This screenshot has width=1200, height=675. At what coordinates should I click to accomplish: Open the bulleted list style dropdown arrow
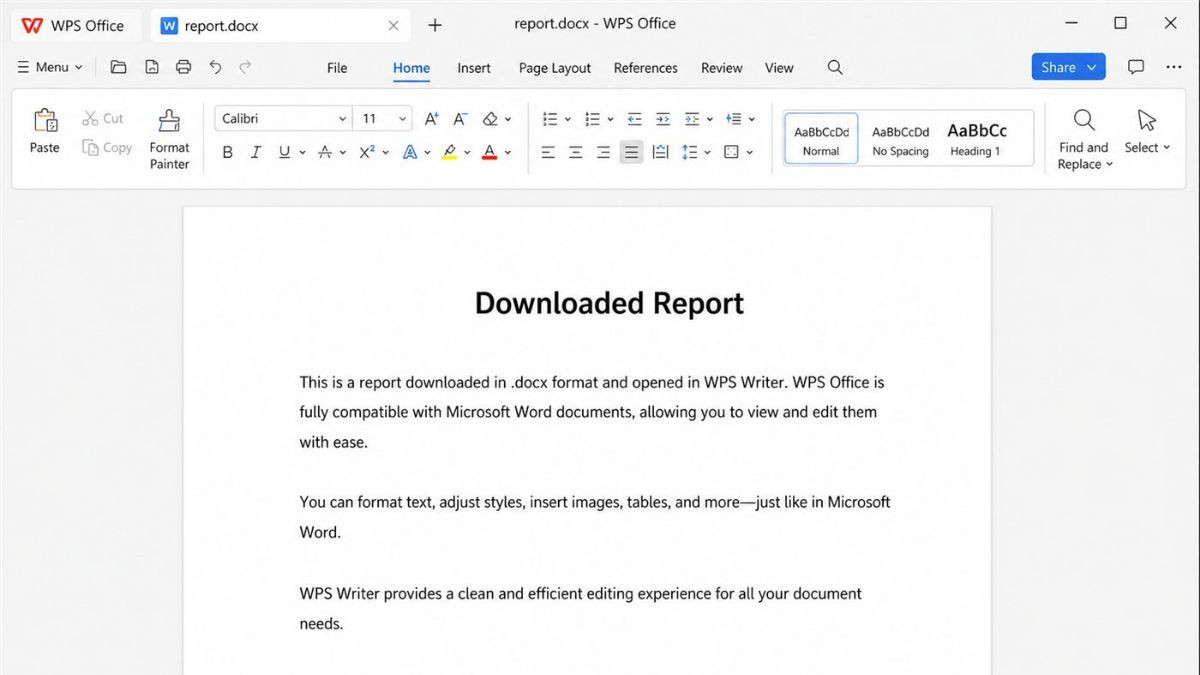[x=568, y=119]
